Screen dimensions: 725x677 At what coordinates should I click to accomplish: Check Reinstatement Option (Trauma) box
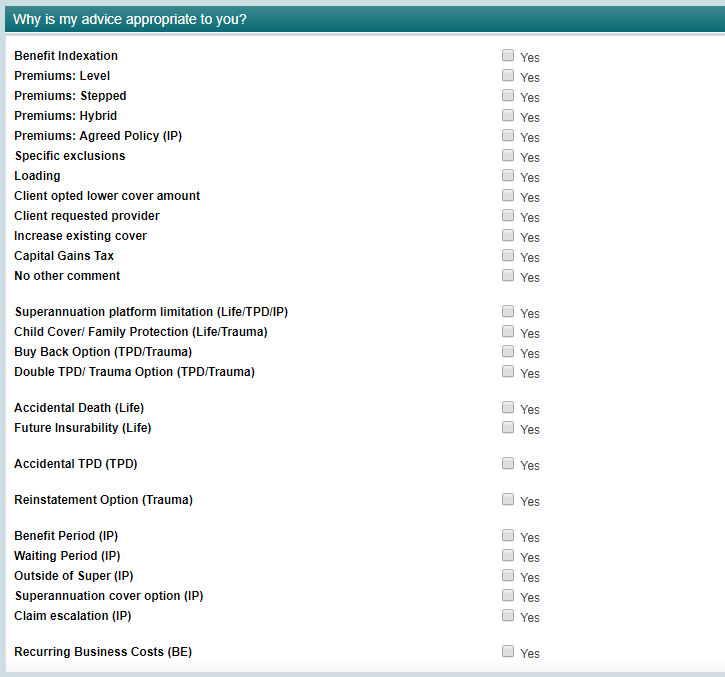pos(508,499)
